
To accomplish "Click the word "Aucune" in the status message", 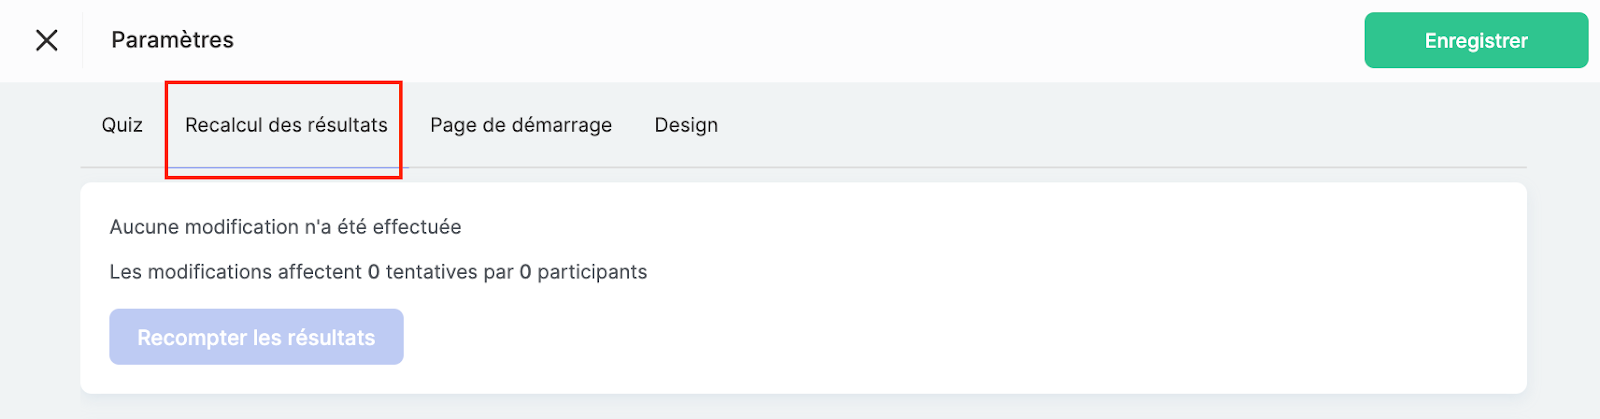I will click(x=144, y=227).
